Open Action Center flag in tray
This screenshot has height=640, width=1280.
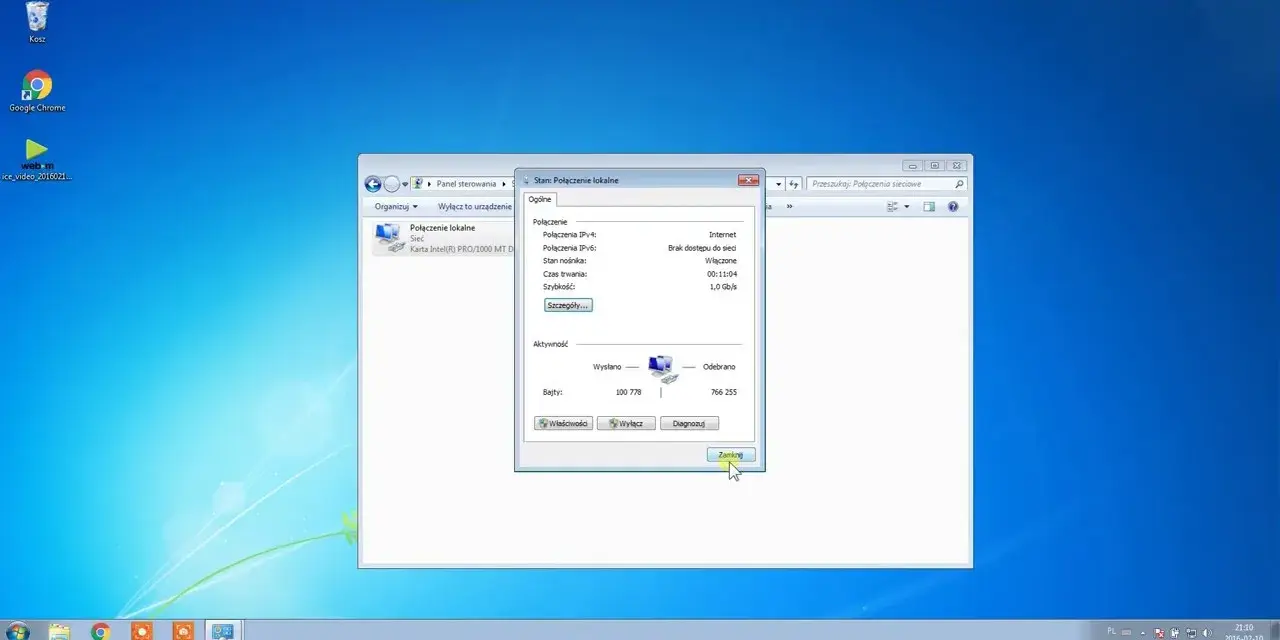pyautogui.click(x=1159, y=632)
